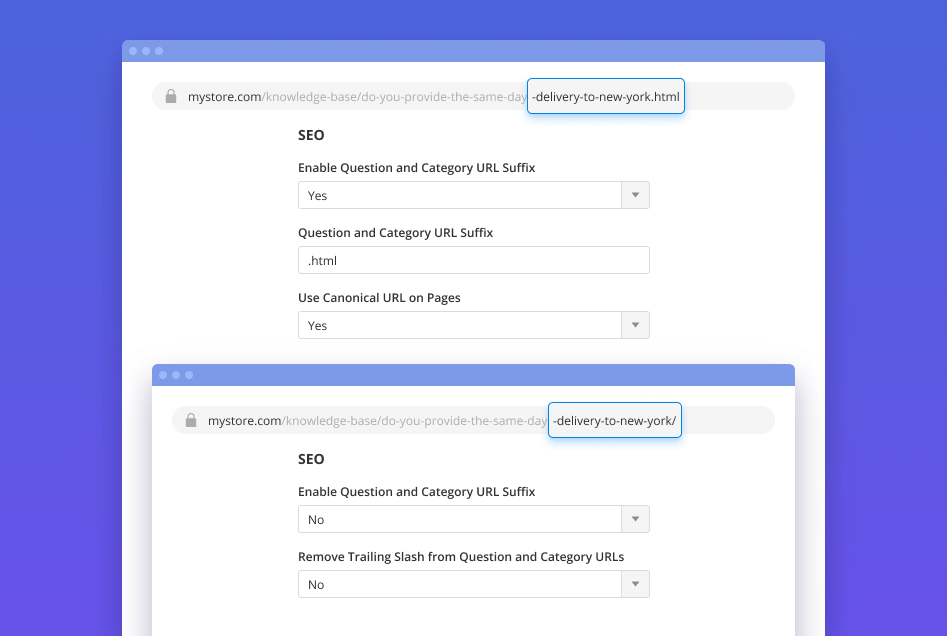Viewport: 947px width, 636px height.
Task: Click the rightmost dot in the top window title bar
Action: click(x=159, y=51)
